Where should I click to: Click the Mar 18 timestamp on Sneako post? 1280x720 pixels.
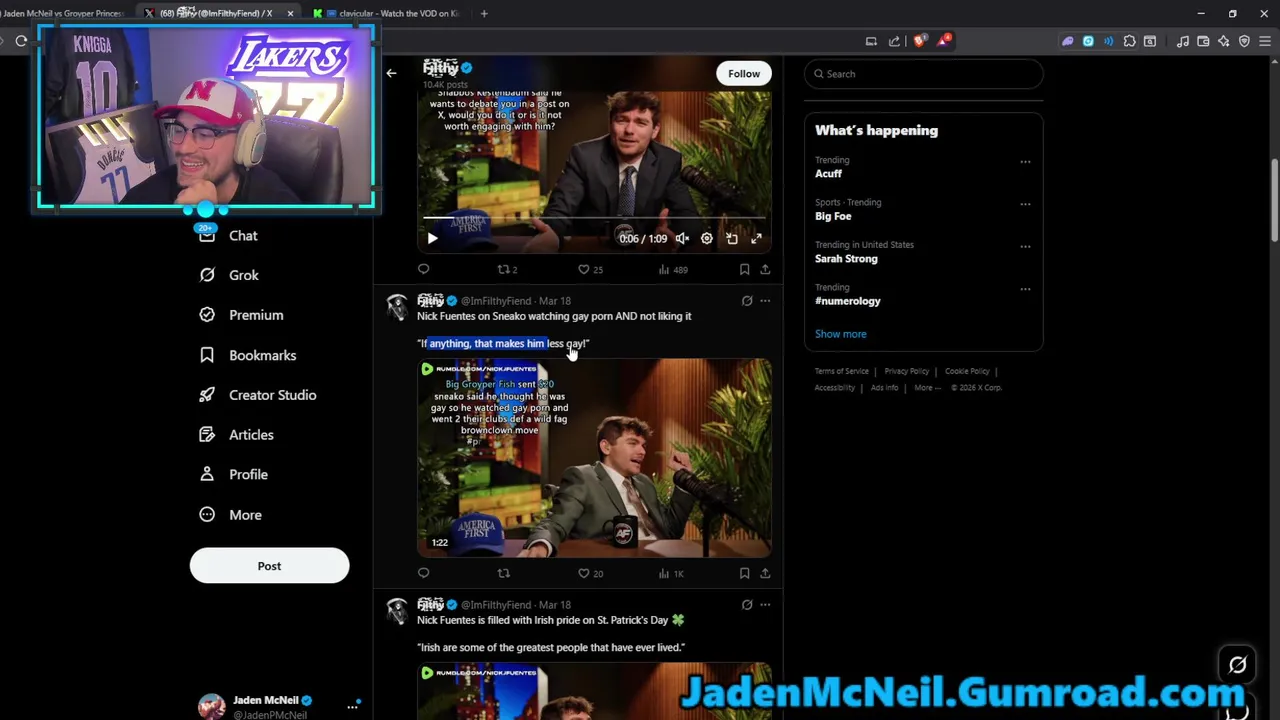click(x=555, y=301)
